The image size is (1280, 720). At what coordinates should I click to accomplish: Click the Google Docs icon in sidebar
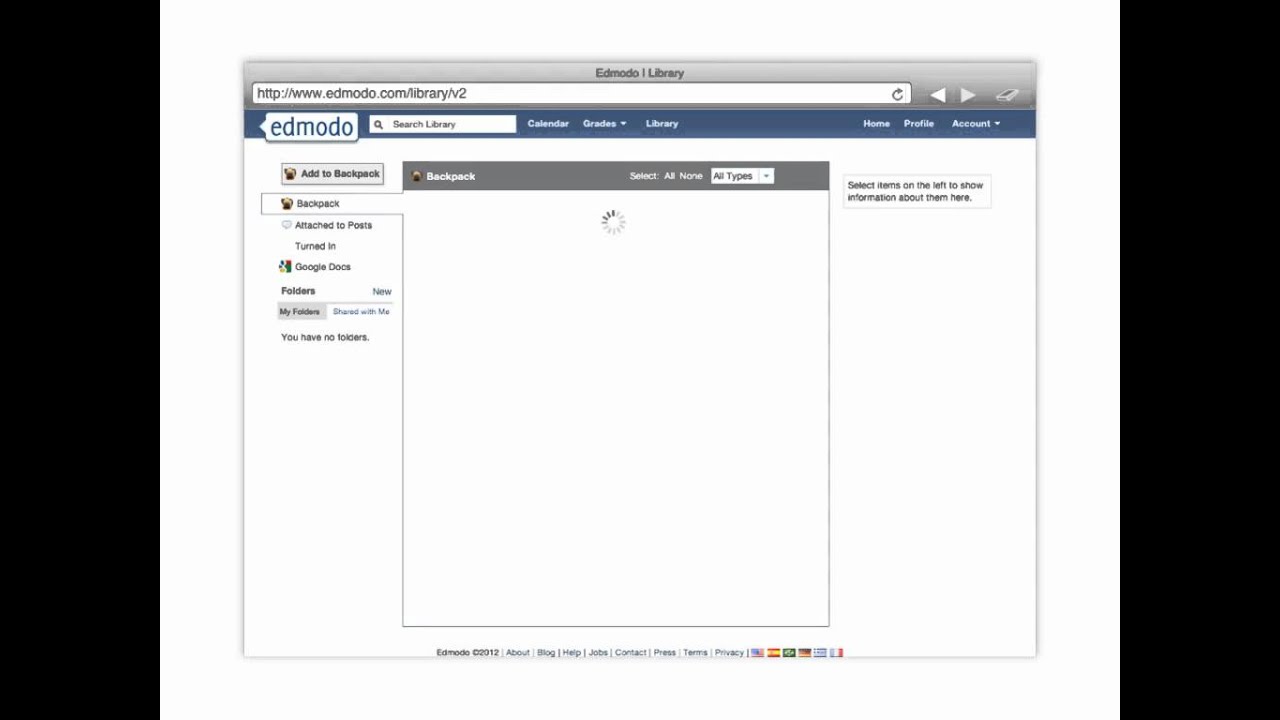click(x=285, y=267)
